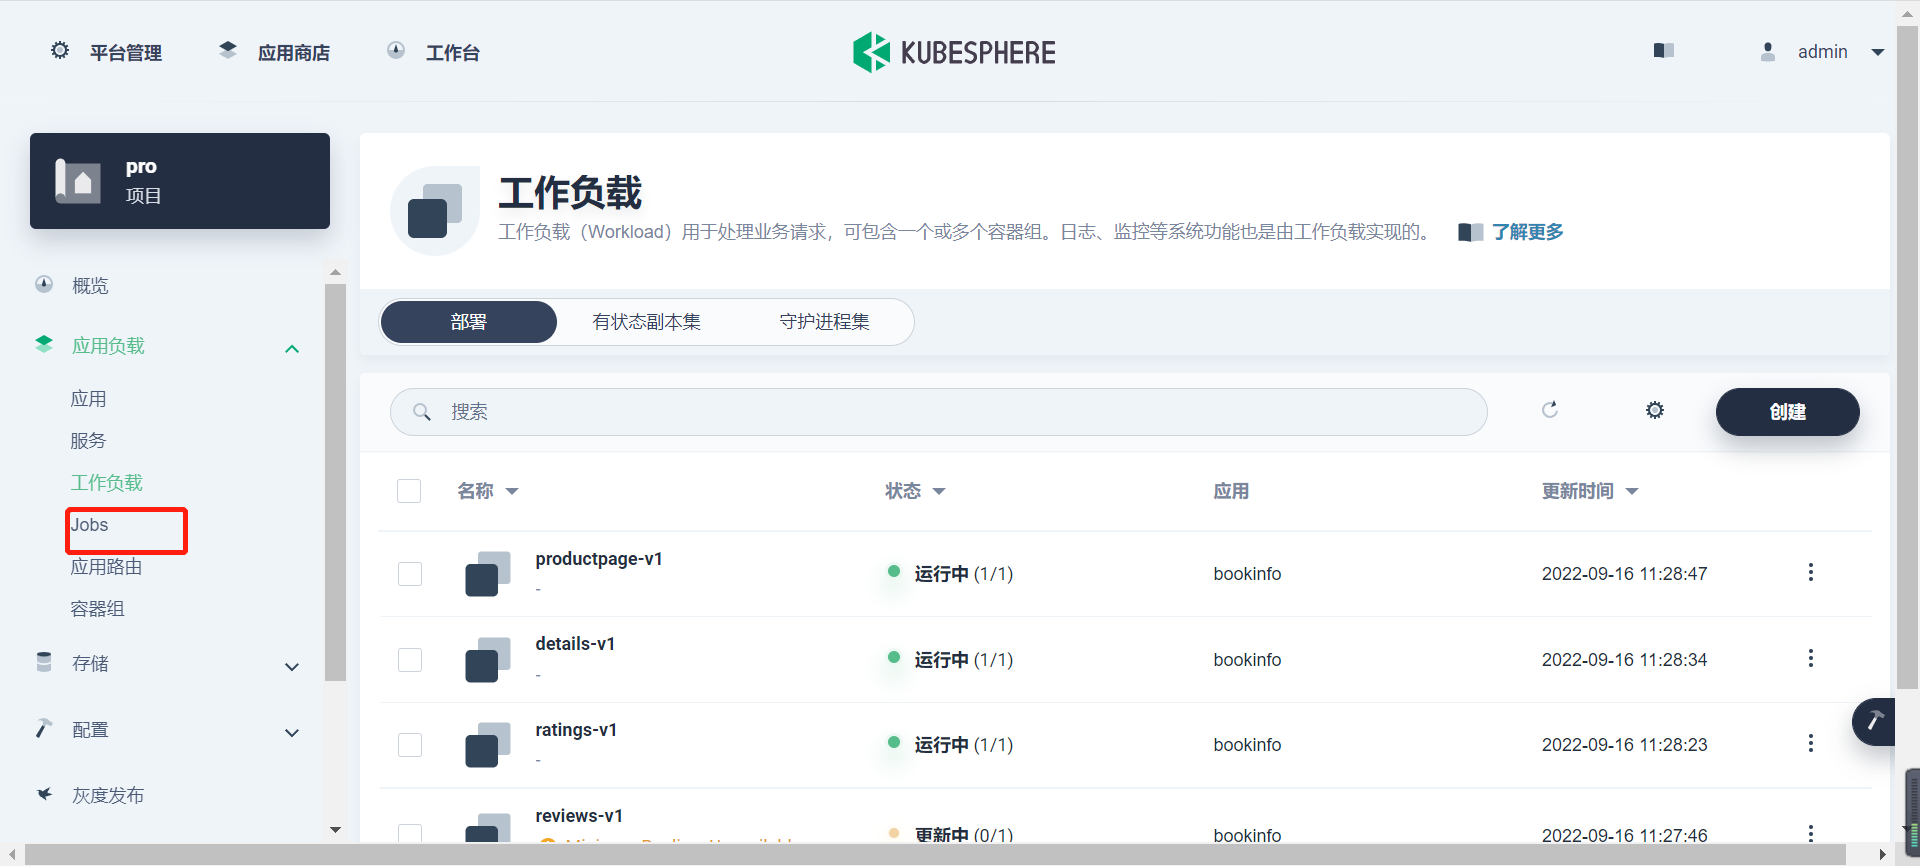1920x866 pixels.
Task: Click the sidebar vertical scrollbar thumb
Action: (335, 482)
